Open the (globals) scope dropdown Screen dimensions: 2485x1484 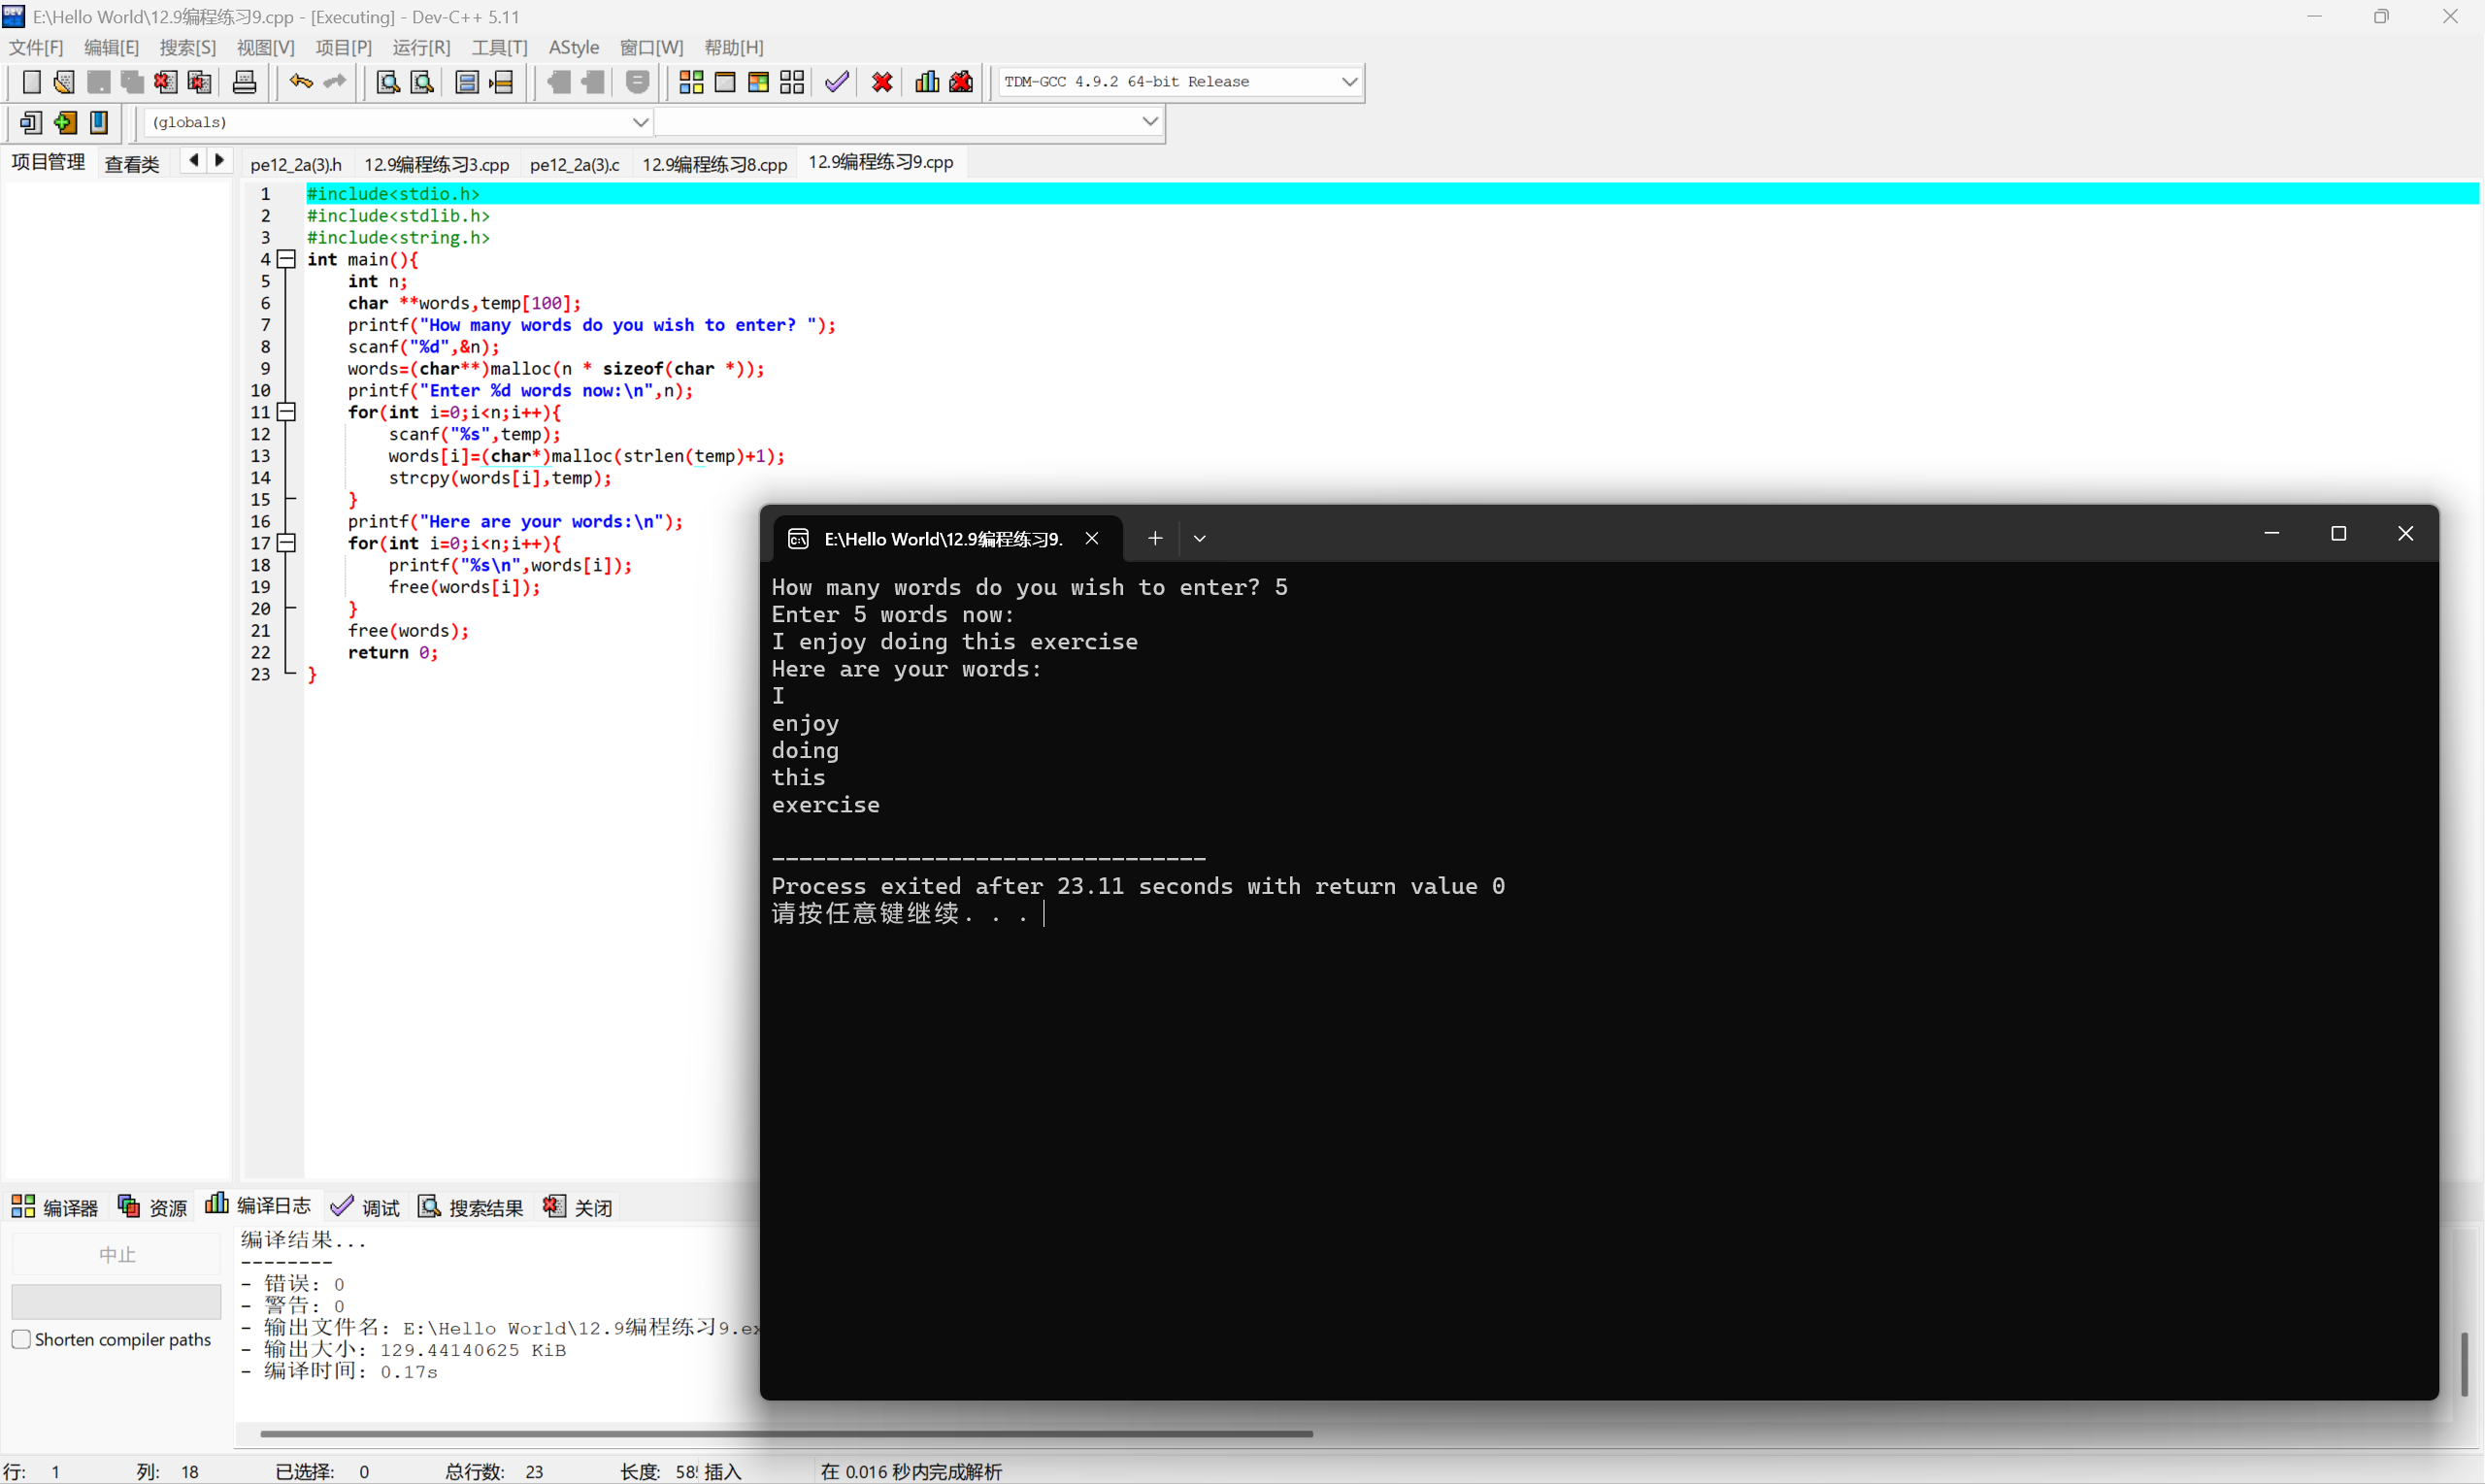(640, 122)
